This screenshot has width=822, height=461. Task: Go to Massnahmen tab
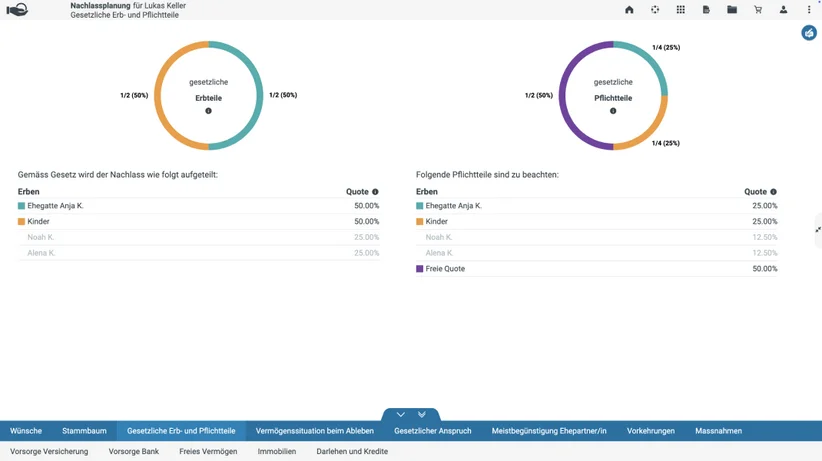tap(718, 431)
